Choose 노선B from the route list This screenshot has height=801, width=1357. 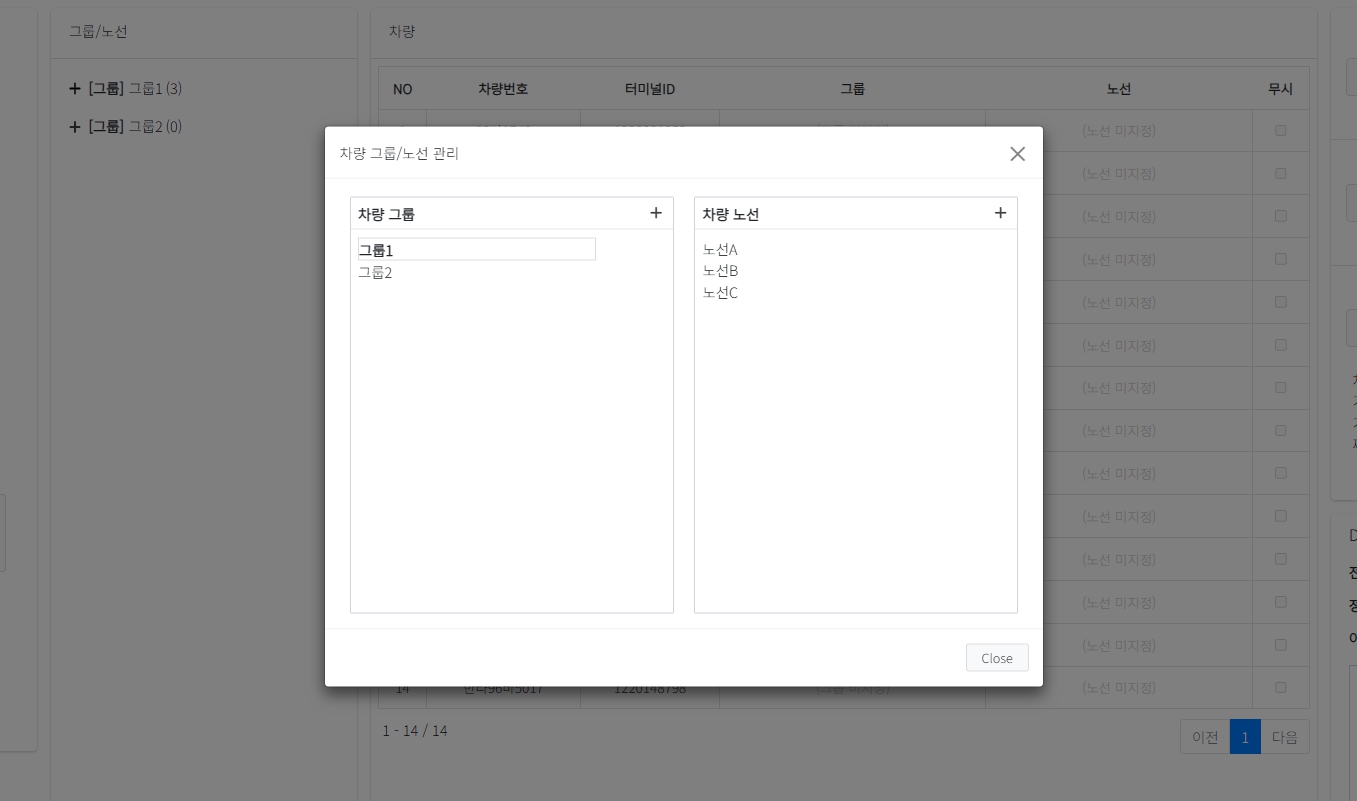[x=720, y=271]
